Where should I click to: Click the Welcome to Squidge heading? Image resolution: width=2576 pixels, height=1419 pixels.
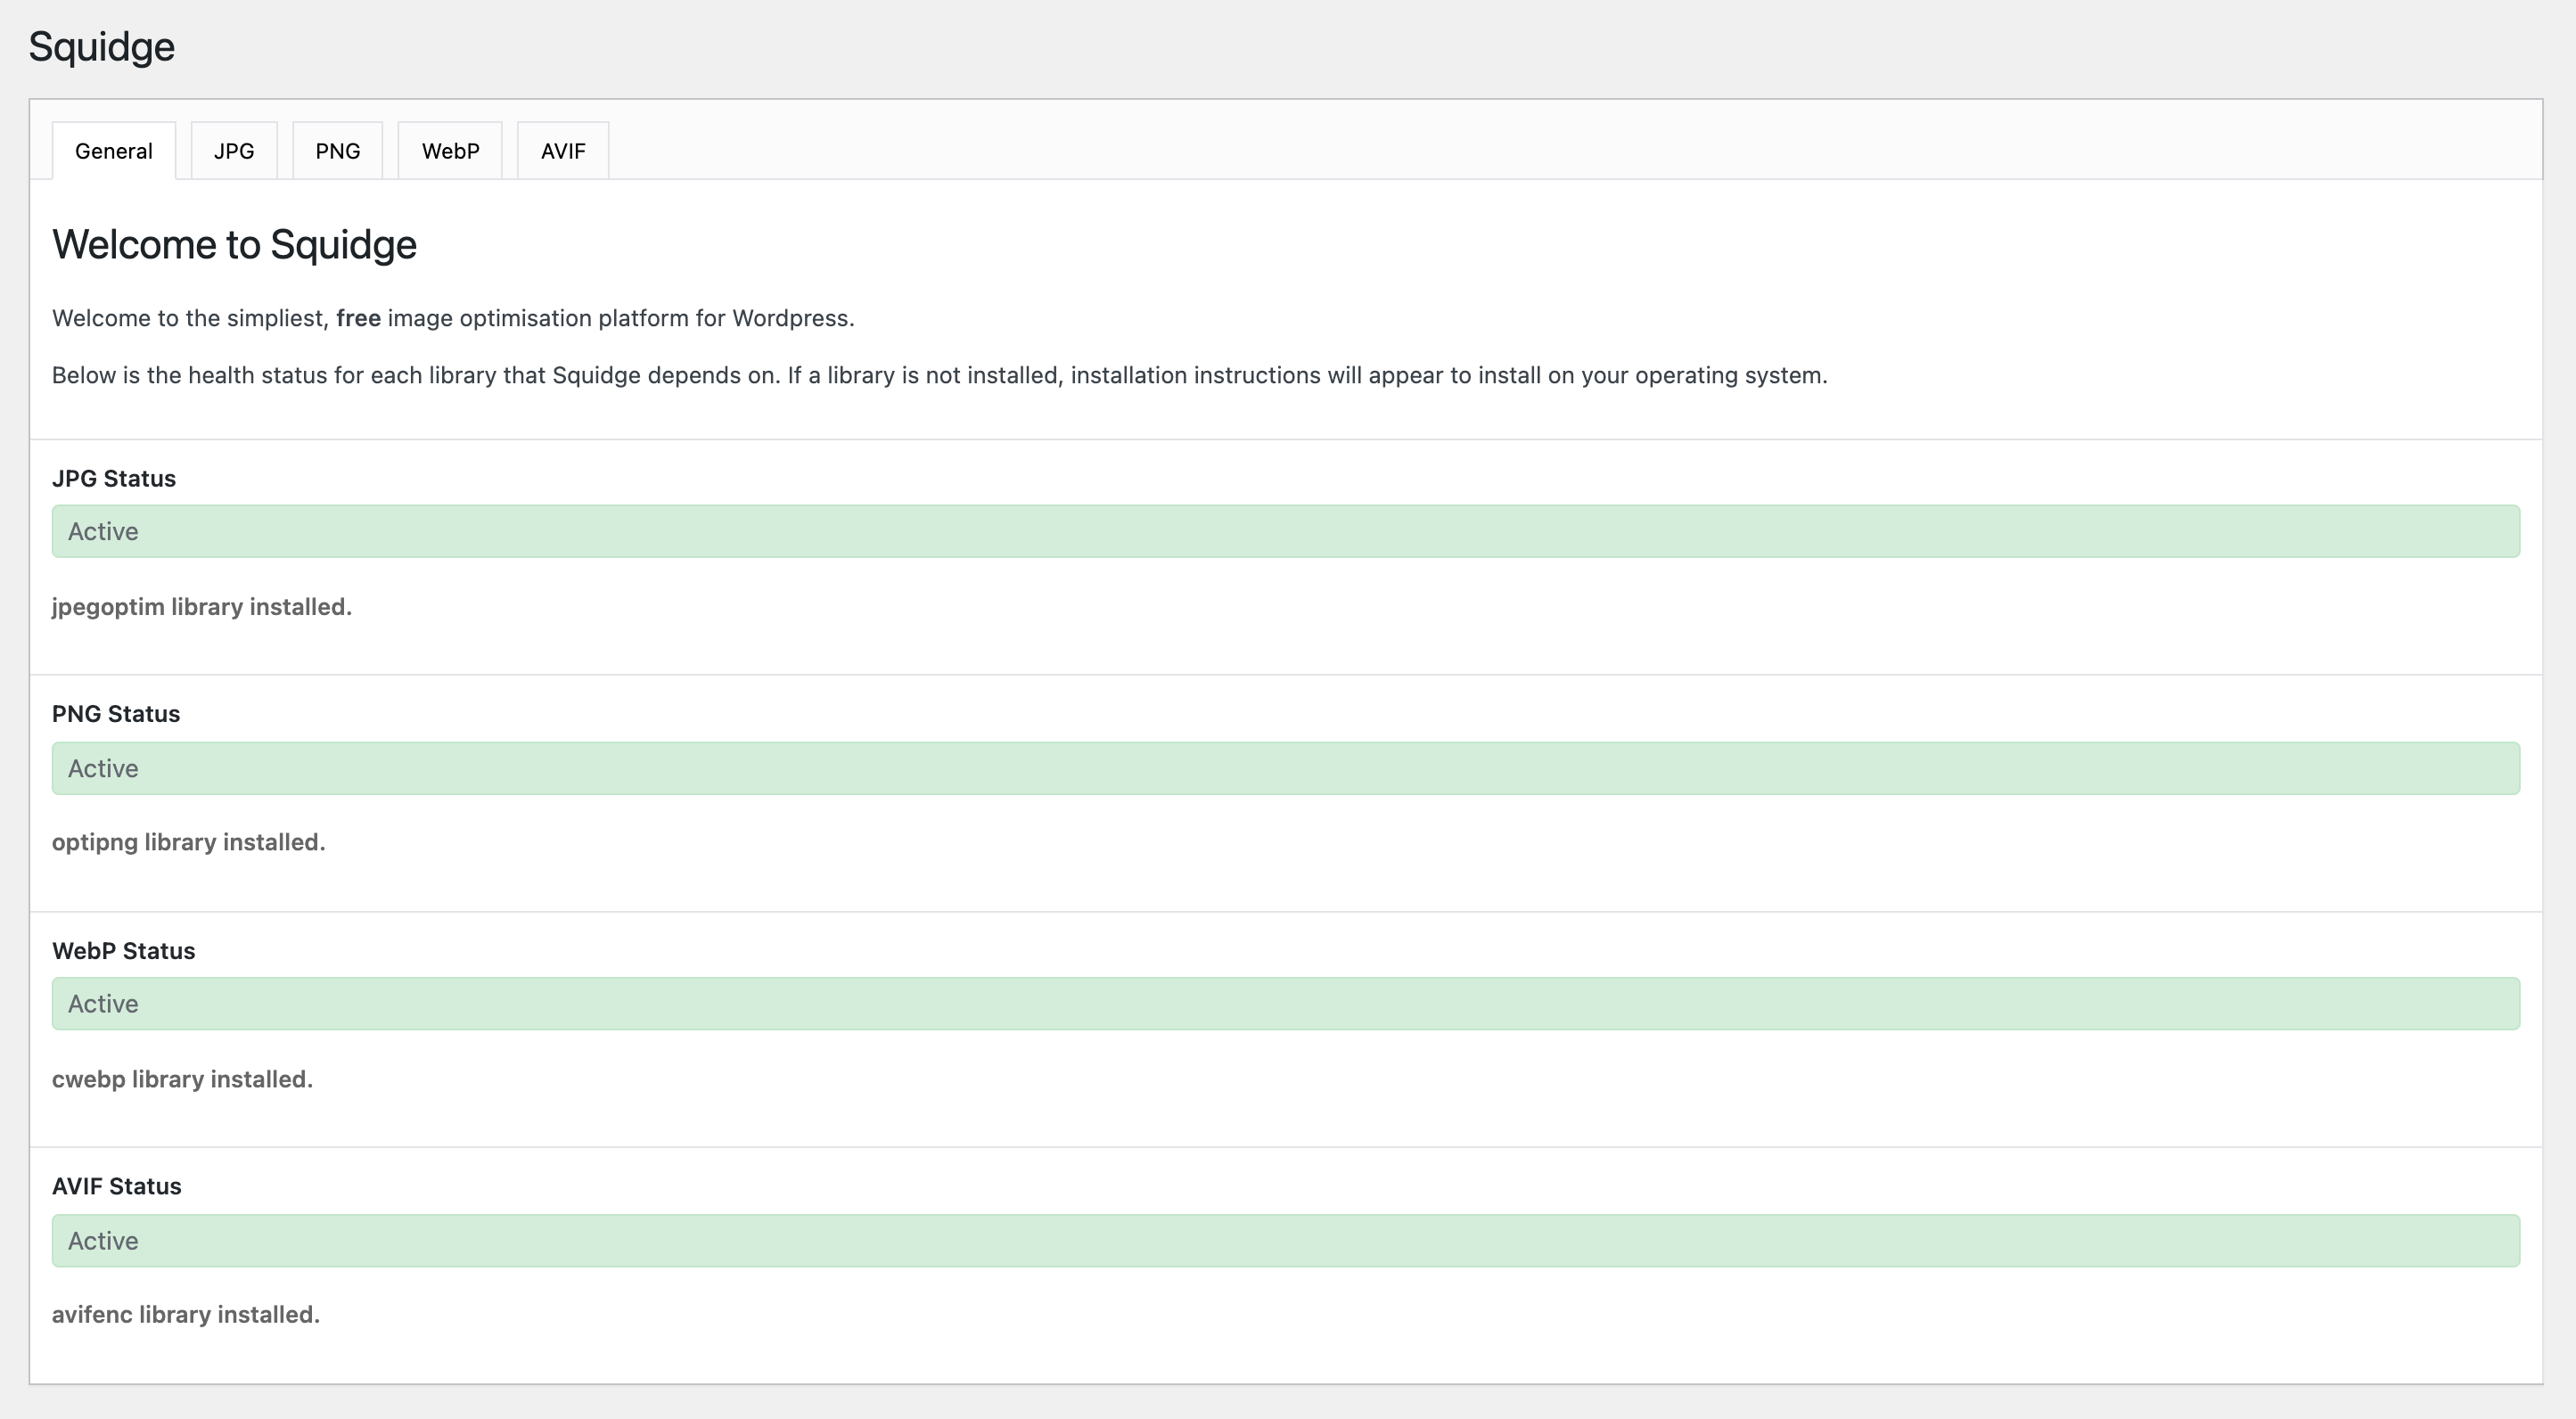pyautogui.click(x=234, y=245)
